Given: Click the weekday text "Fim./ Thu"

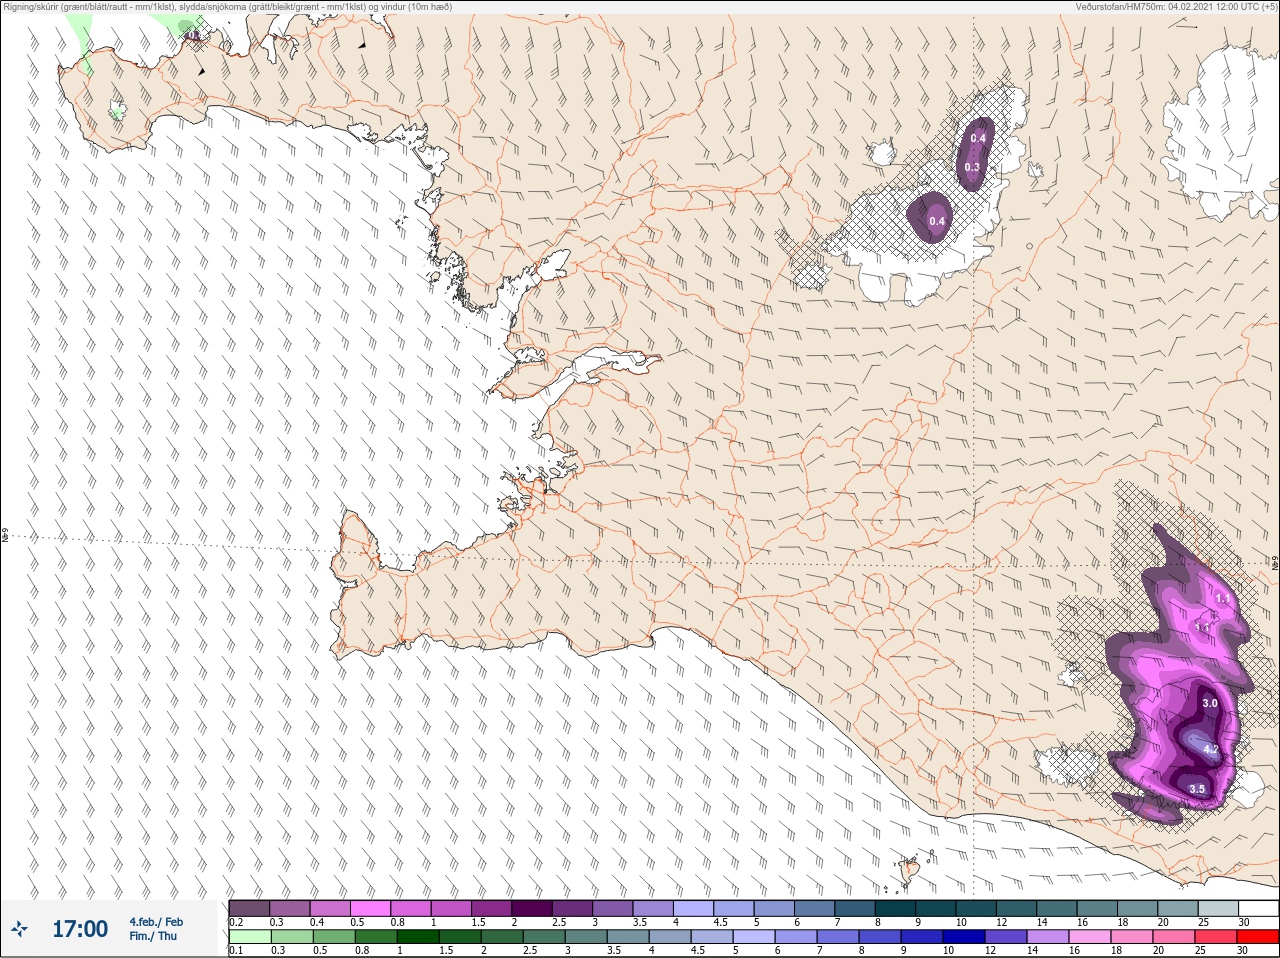Looking at the screenshot, I should click(153, 936).
